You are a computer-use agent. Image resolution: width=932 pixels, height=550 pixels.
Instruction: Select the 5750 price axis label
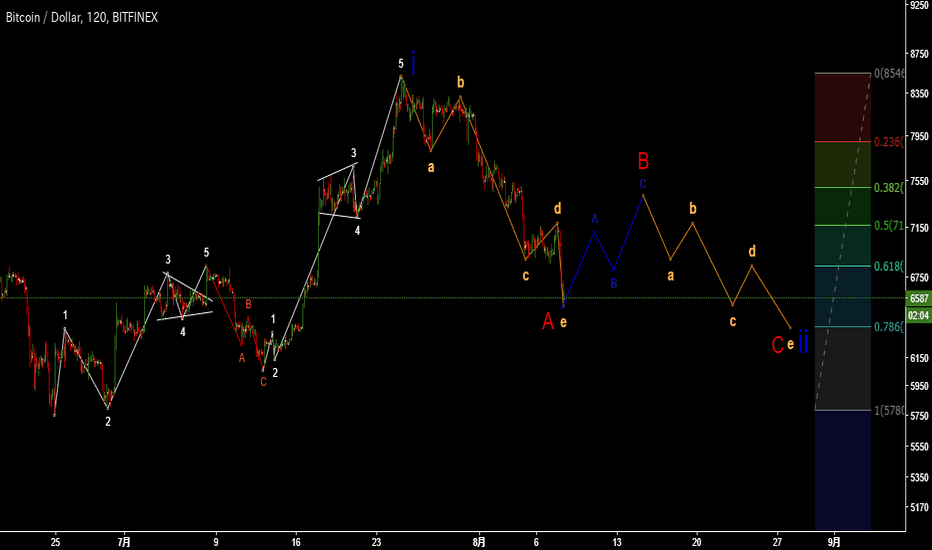click(919, 416)
